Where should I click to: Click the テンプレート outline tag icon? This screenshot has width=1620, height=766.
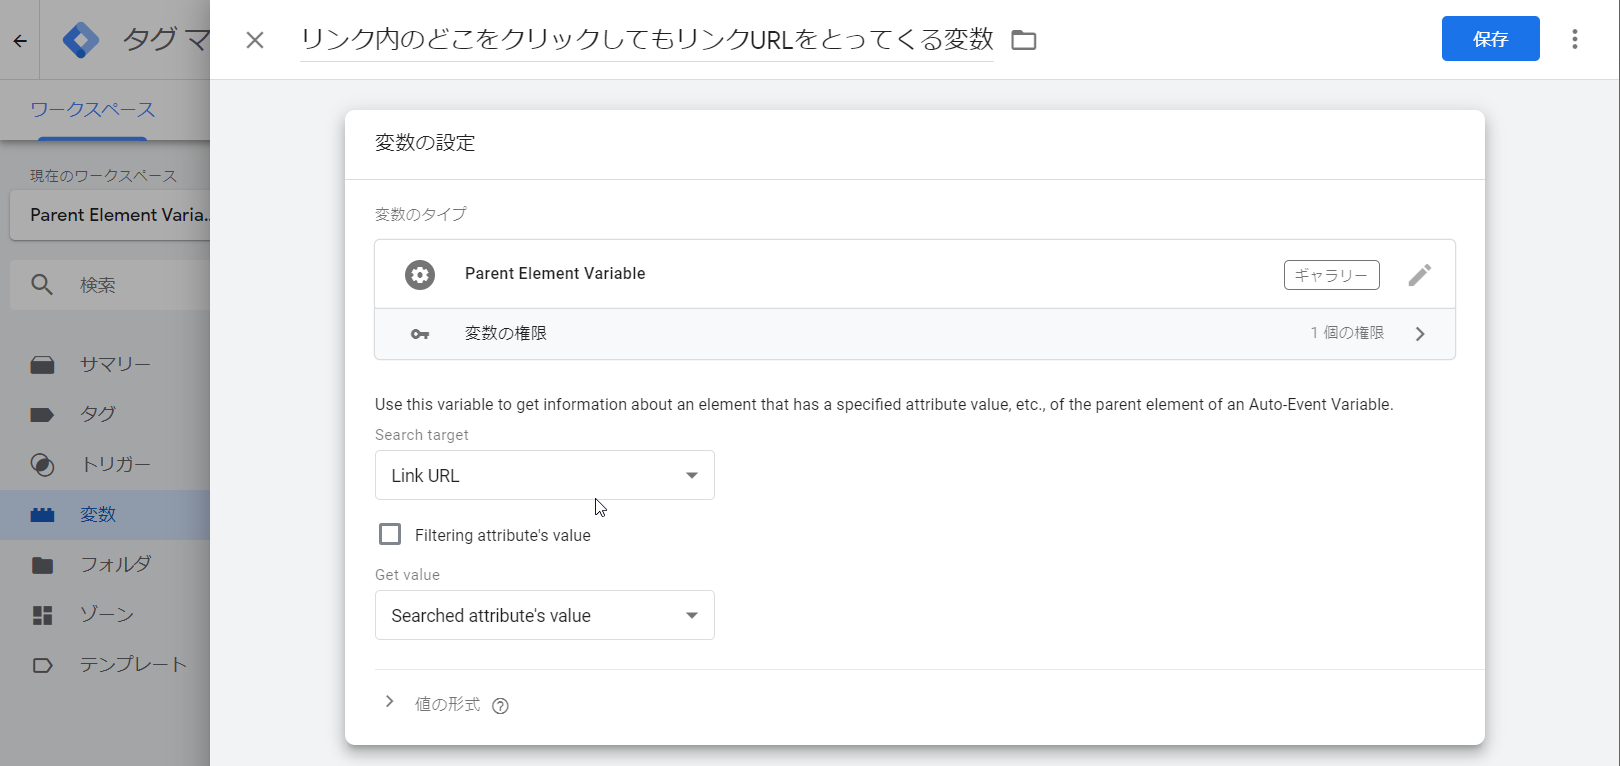point(42,665)
